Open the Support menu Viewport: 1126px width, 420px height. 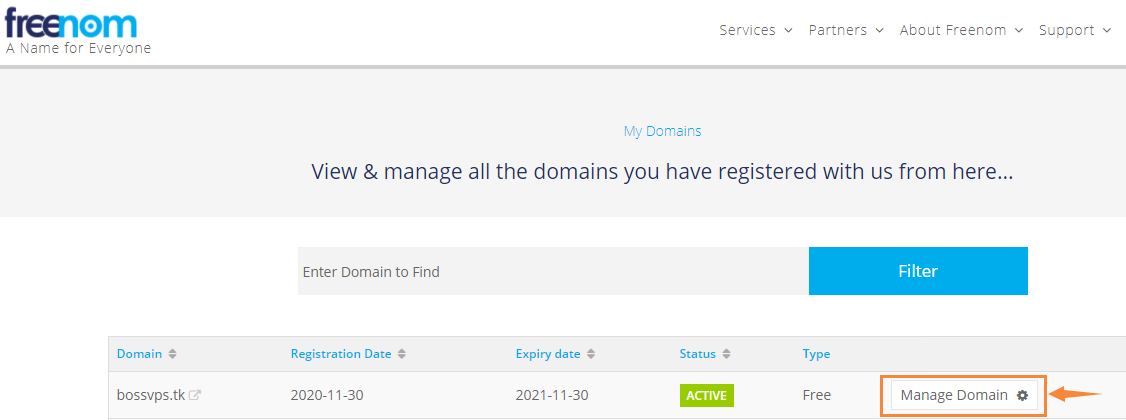click(x=1074, y=30)
